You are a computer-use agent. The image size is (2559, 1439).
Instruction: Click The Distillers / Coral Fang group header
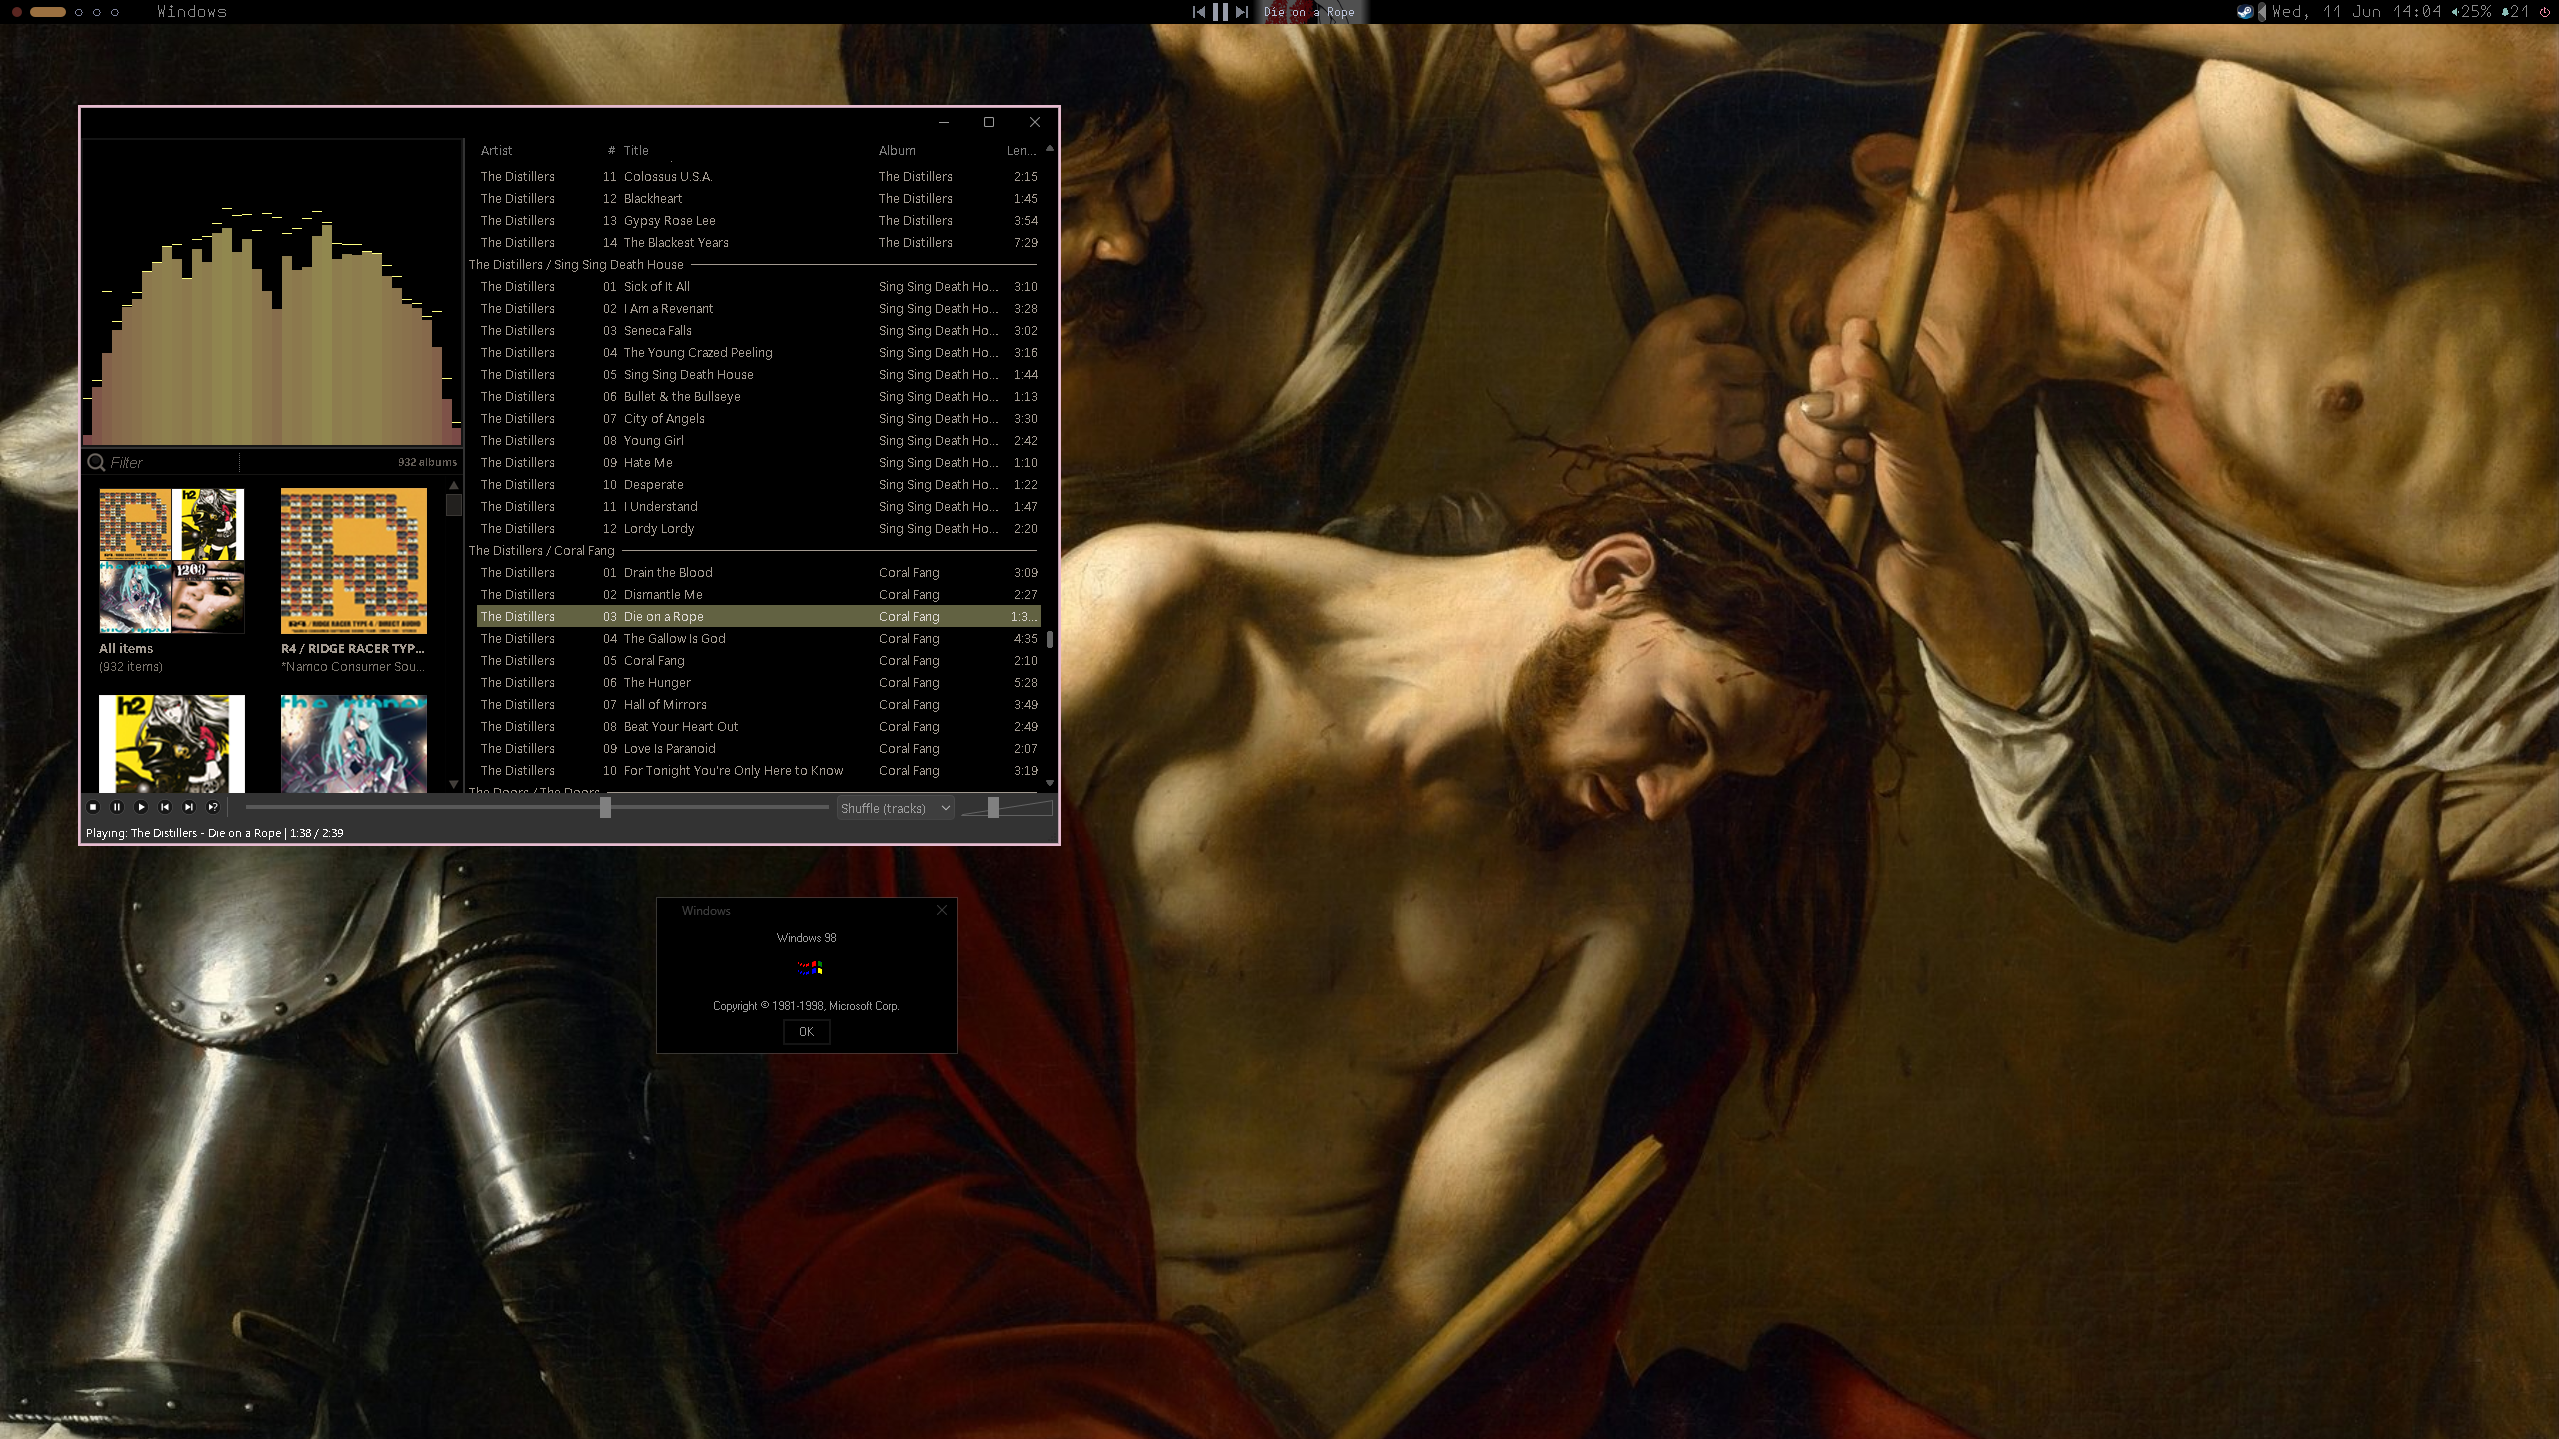click(x=752, y=551)
